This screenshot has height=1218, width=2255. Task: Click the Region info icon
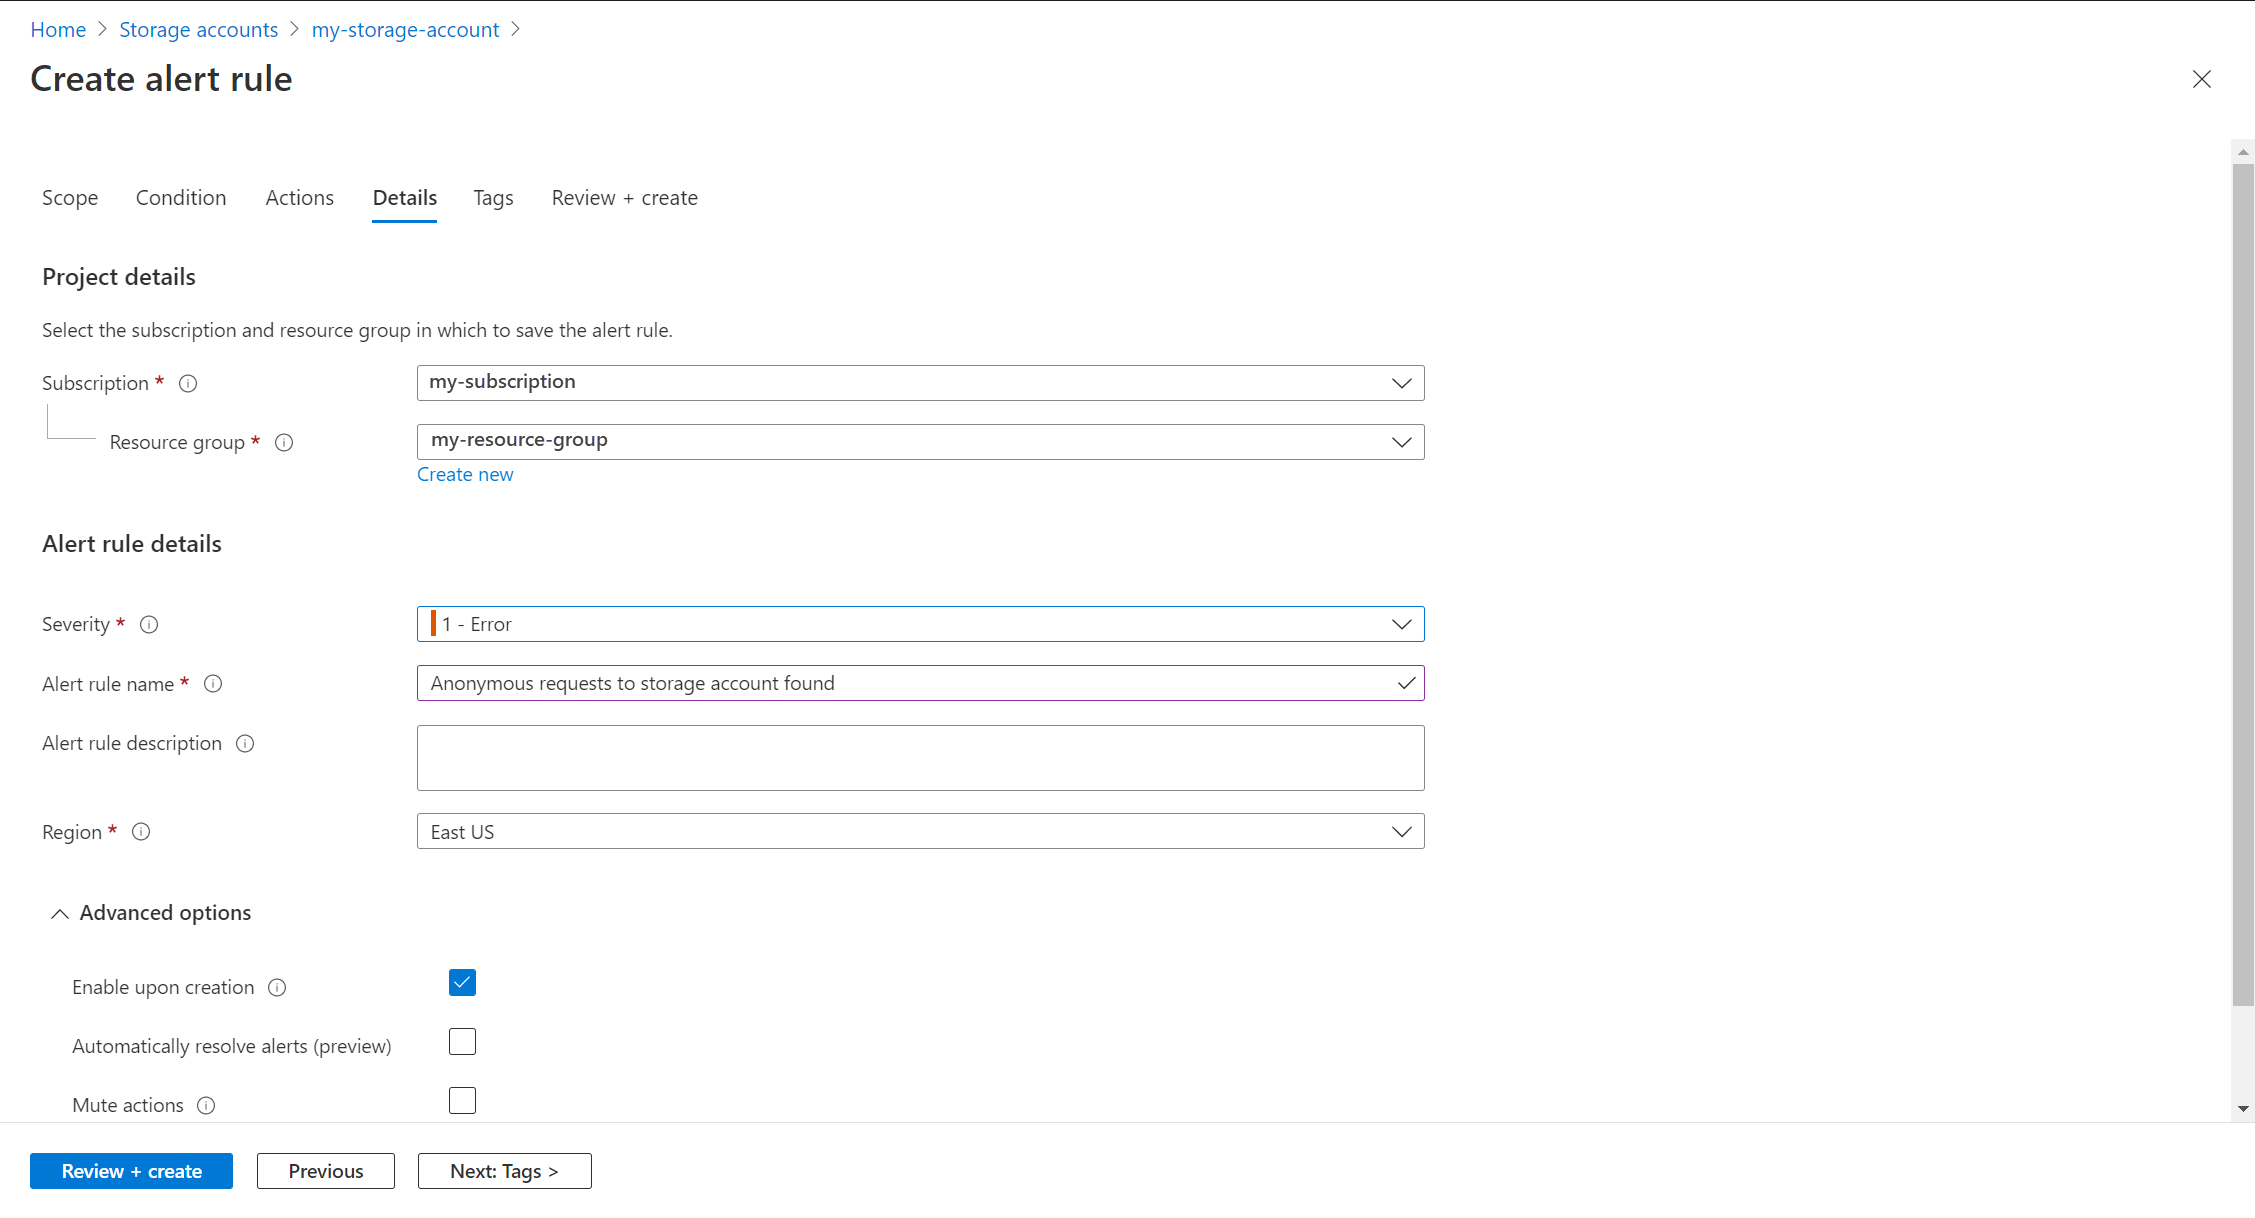[141, 832]
